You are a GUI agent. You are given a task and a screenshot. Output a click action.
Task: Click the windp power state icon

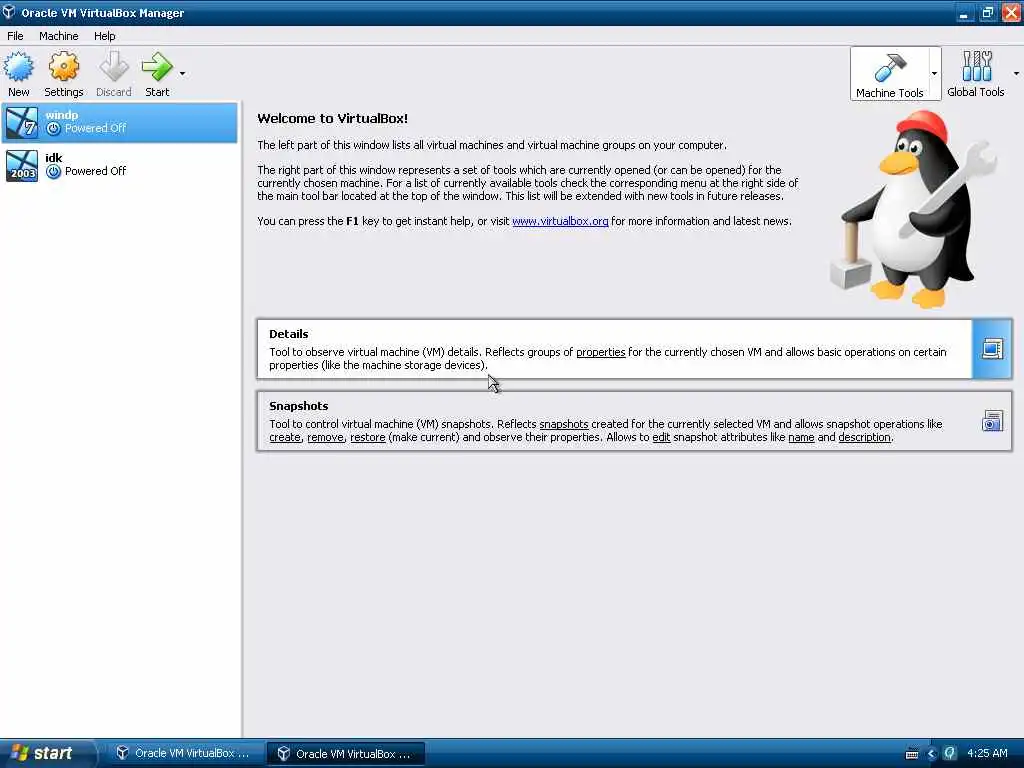click(54, 129)
